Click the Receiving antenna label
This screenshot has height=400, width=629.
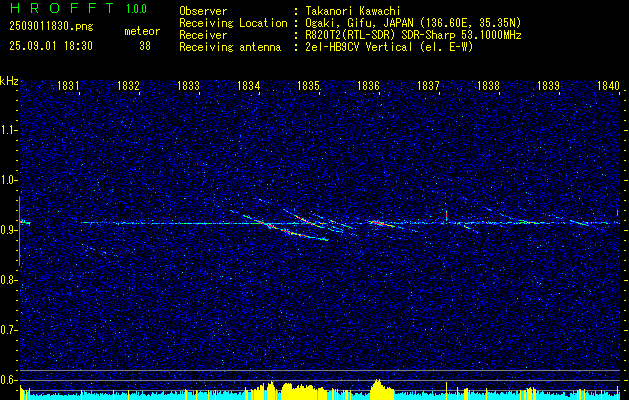(x=230, y=47)
